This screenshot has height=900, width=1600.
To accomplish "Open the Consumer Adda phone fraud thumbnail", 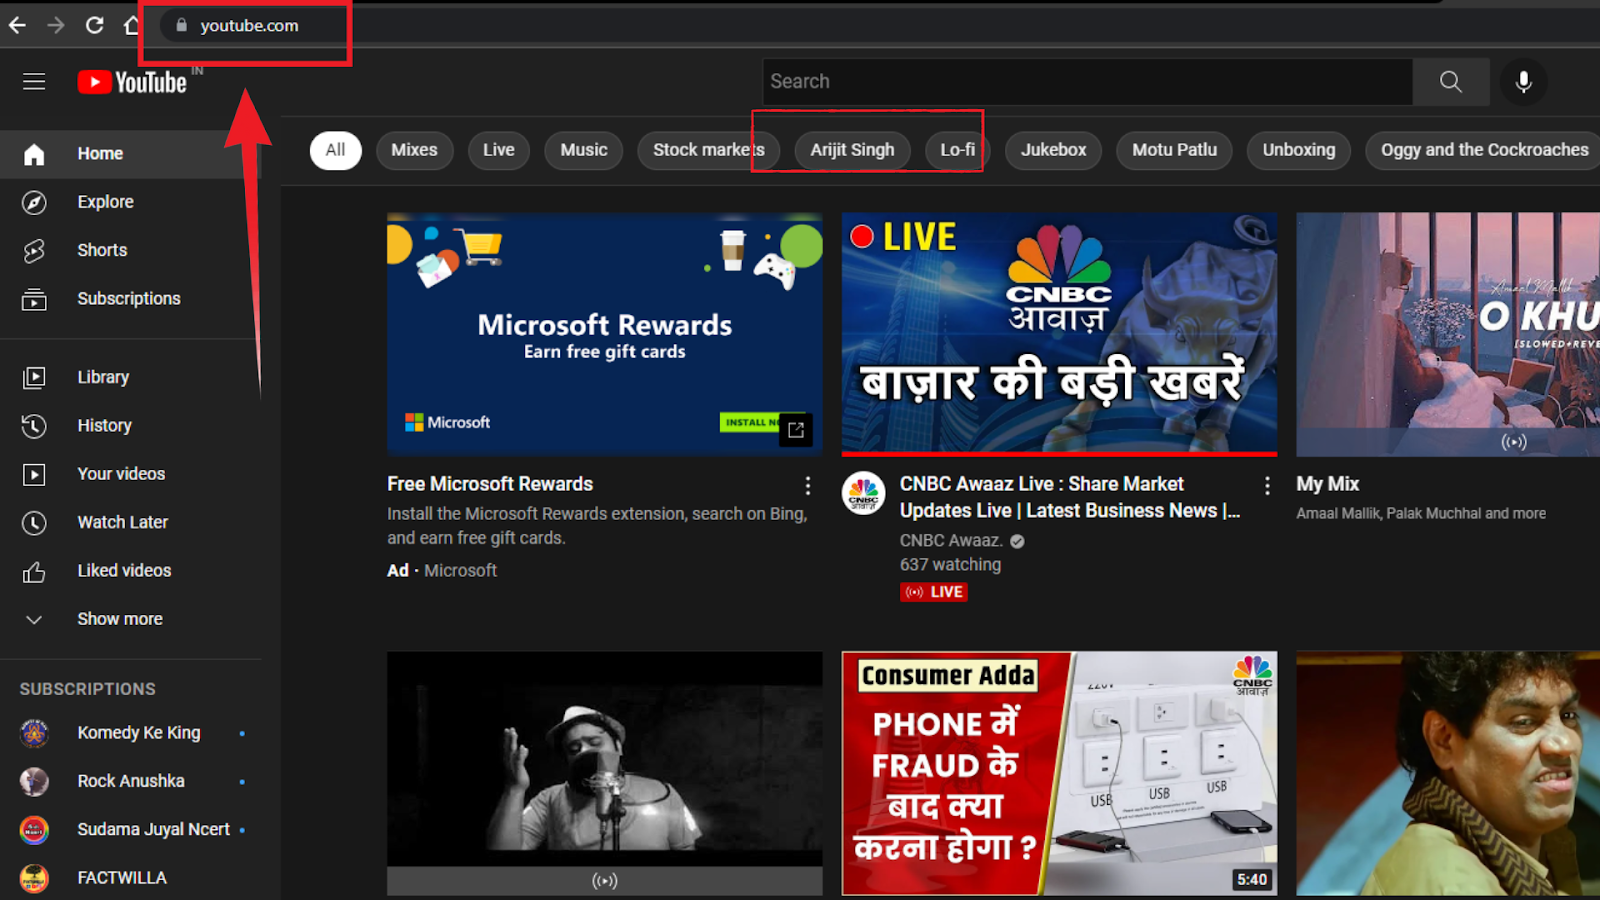I will [x=1059, y=773].
